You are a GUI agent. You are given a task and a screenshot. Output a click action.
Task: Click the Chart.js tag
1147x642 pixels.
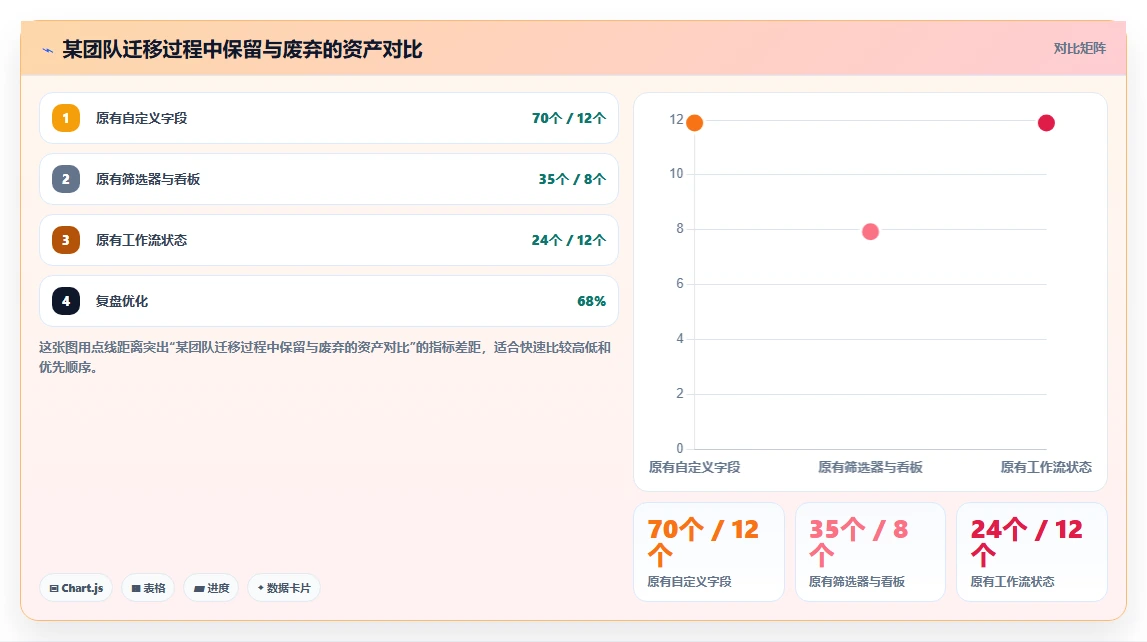coord(76,588)
